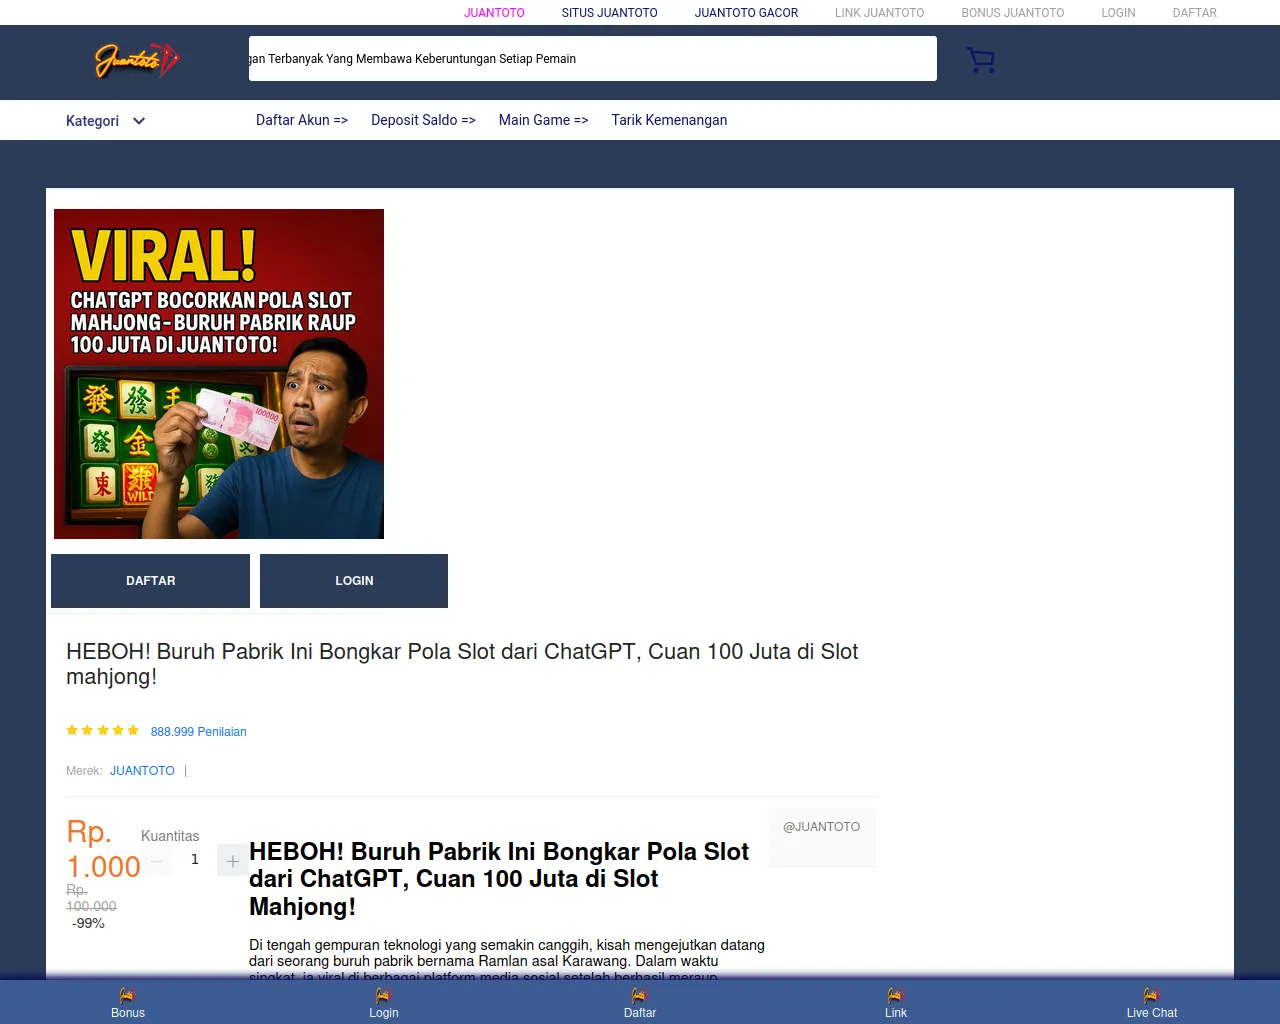Decrease quantity with the minus button
1280x1024 pixels.
point(157,860)
